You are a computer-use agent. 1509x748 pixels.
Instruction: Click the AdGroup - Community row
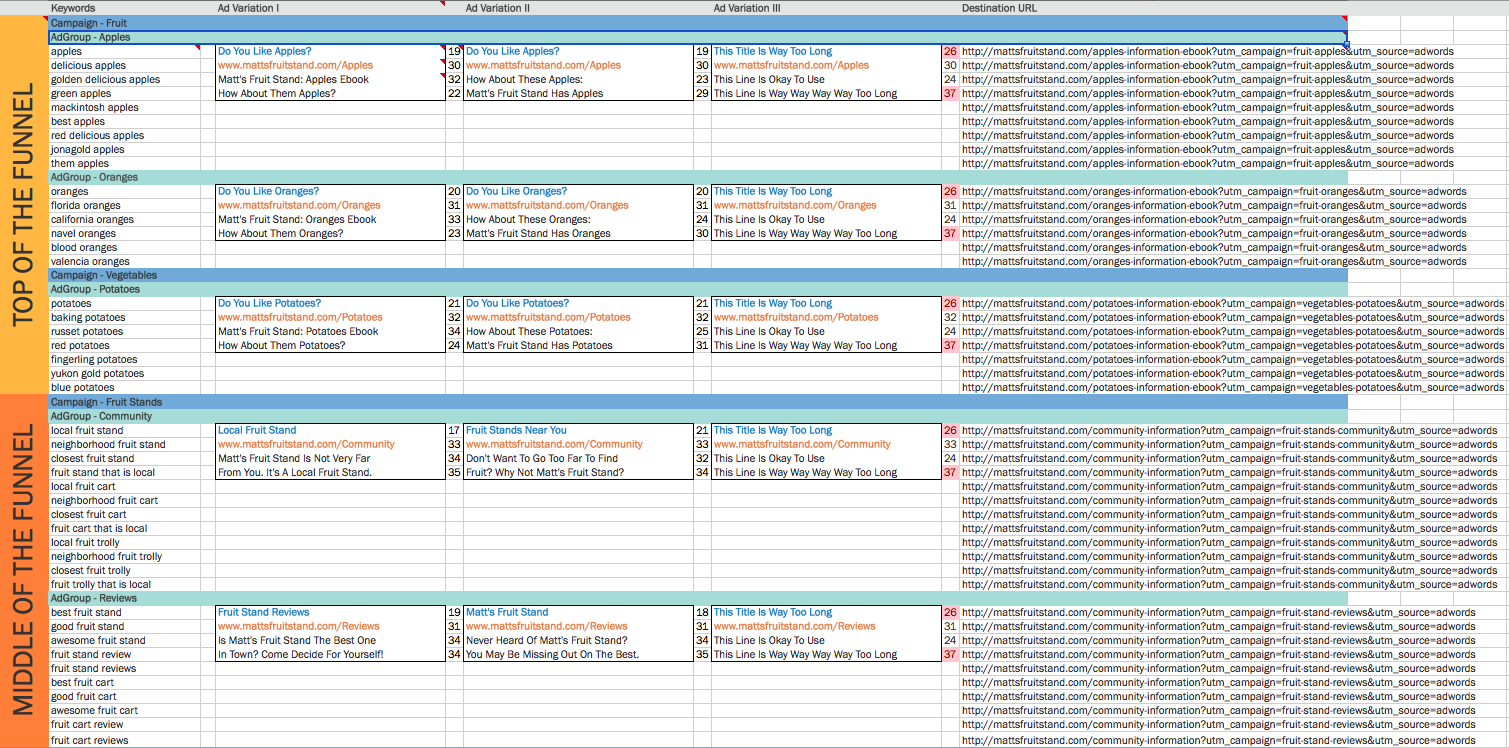click(698, 416)
